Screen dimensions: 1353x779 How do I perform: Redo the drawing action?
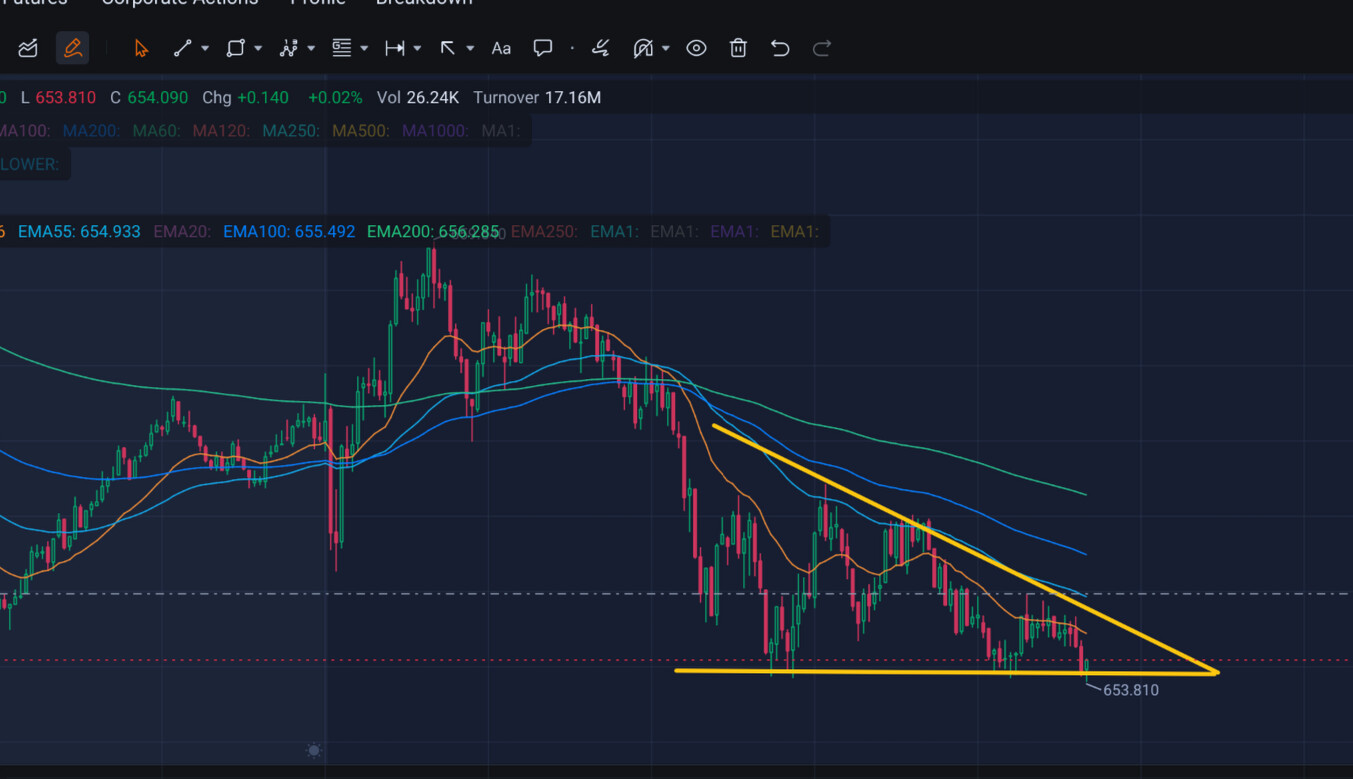(x=822, y=48)
